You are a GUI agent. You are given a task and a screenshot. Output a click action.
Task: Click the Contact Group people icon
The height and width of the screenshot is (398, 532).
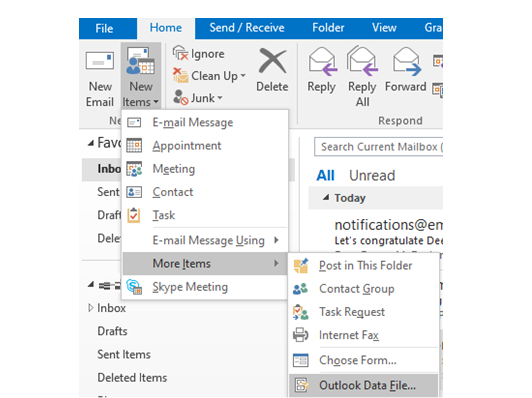[300, 289]
